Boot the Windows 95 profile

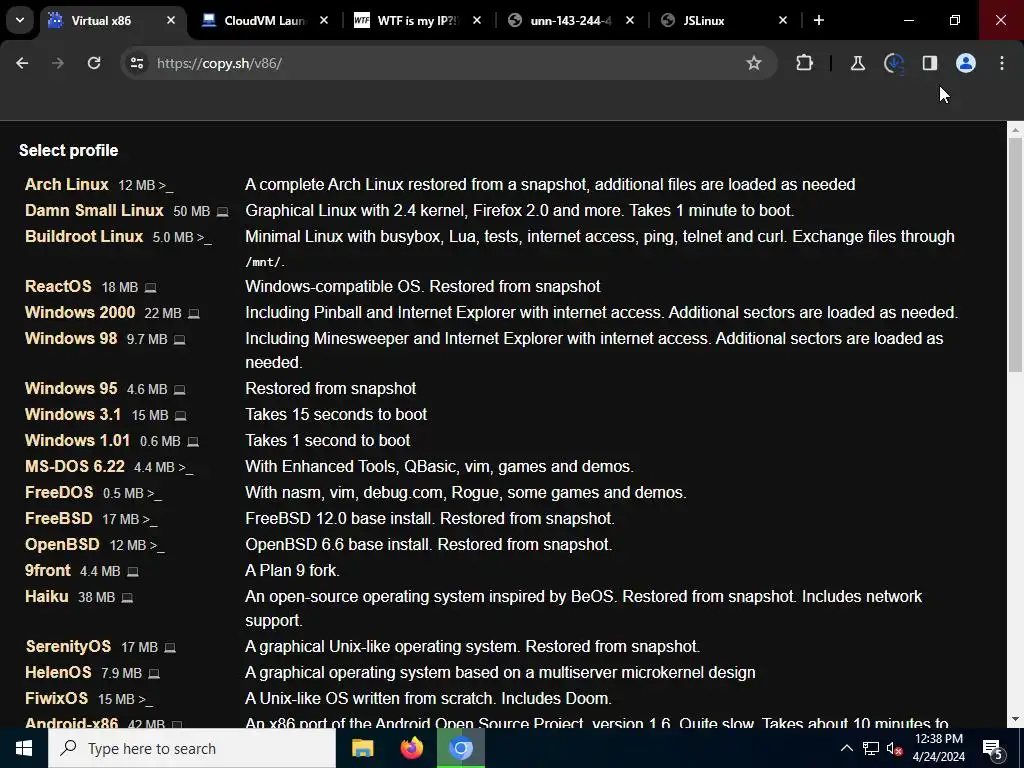[71, 388]
